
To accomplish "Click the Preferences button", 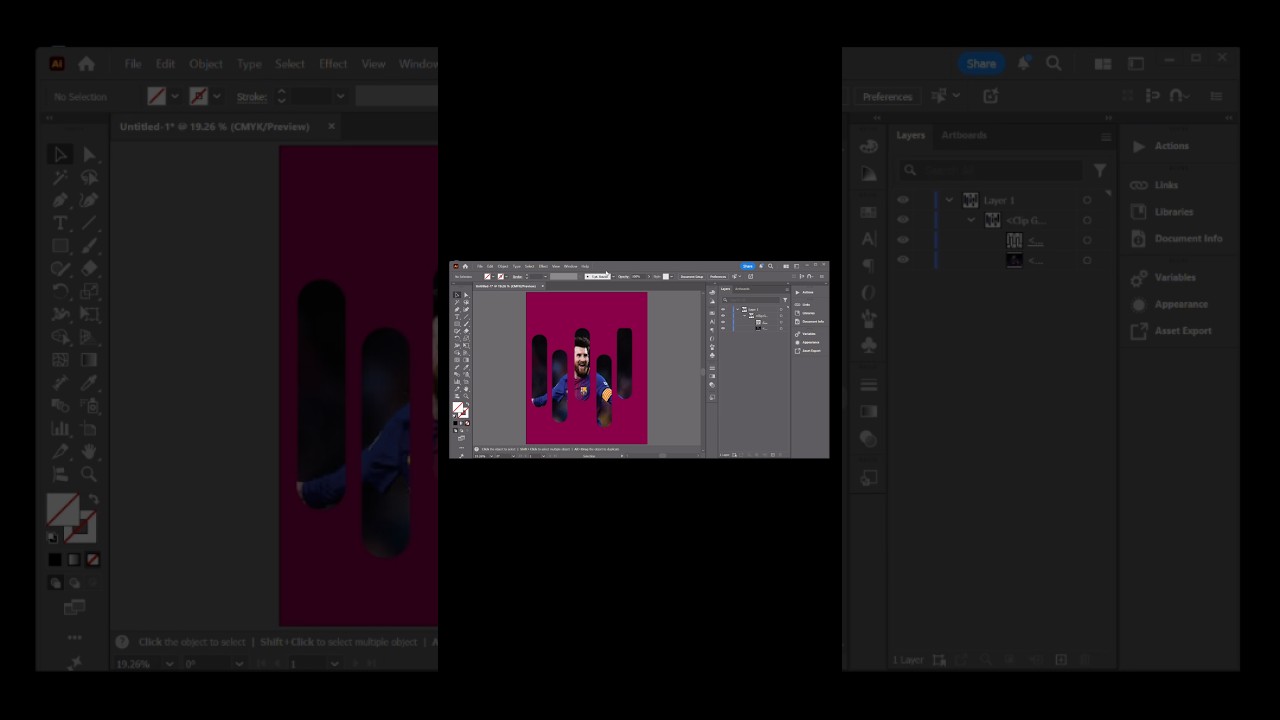I will [x=887, y=96].
